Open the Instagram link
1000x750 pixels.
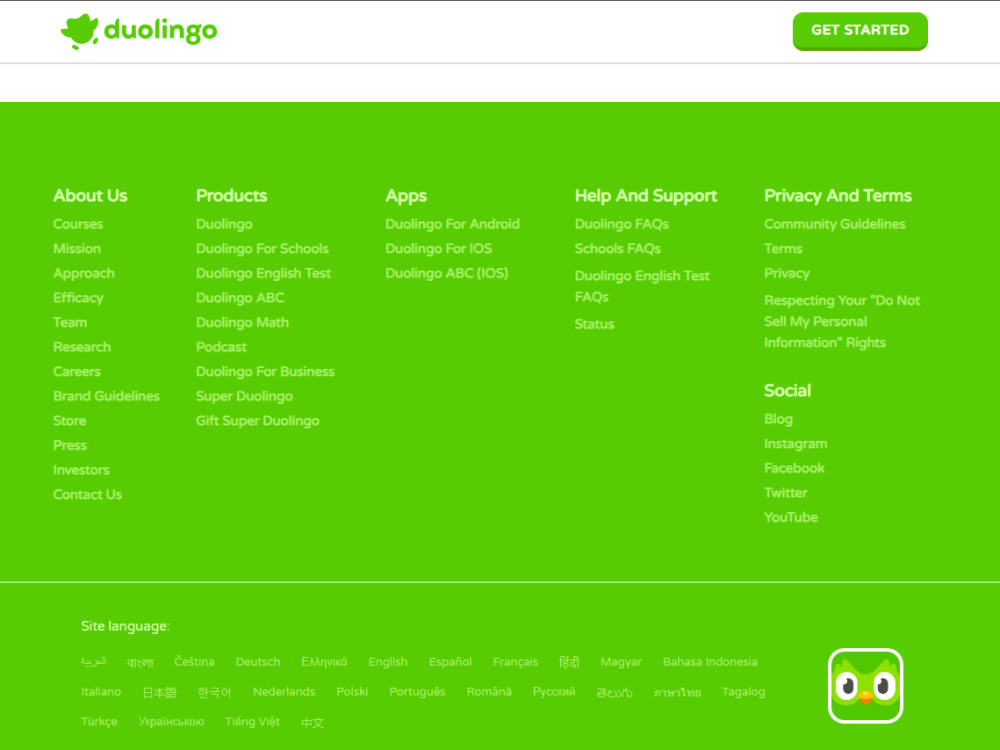tap(795, 444)
